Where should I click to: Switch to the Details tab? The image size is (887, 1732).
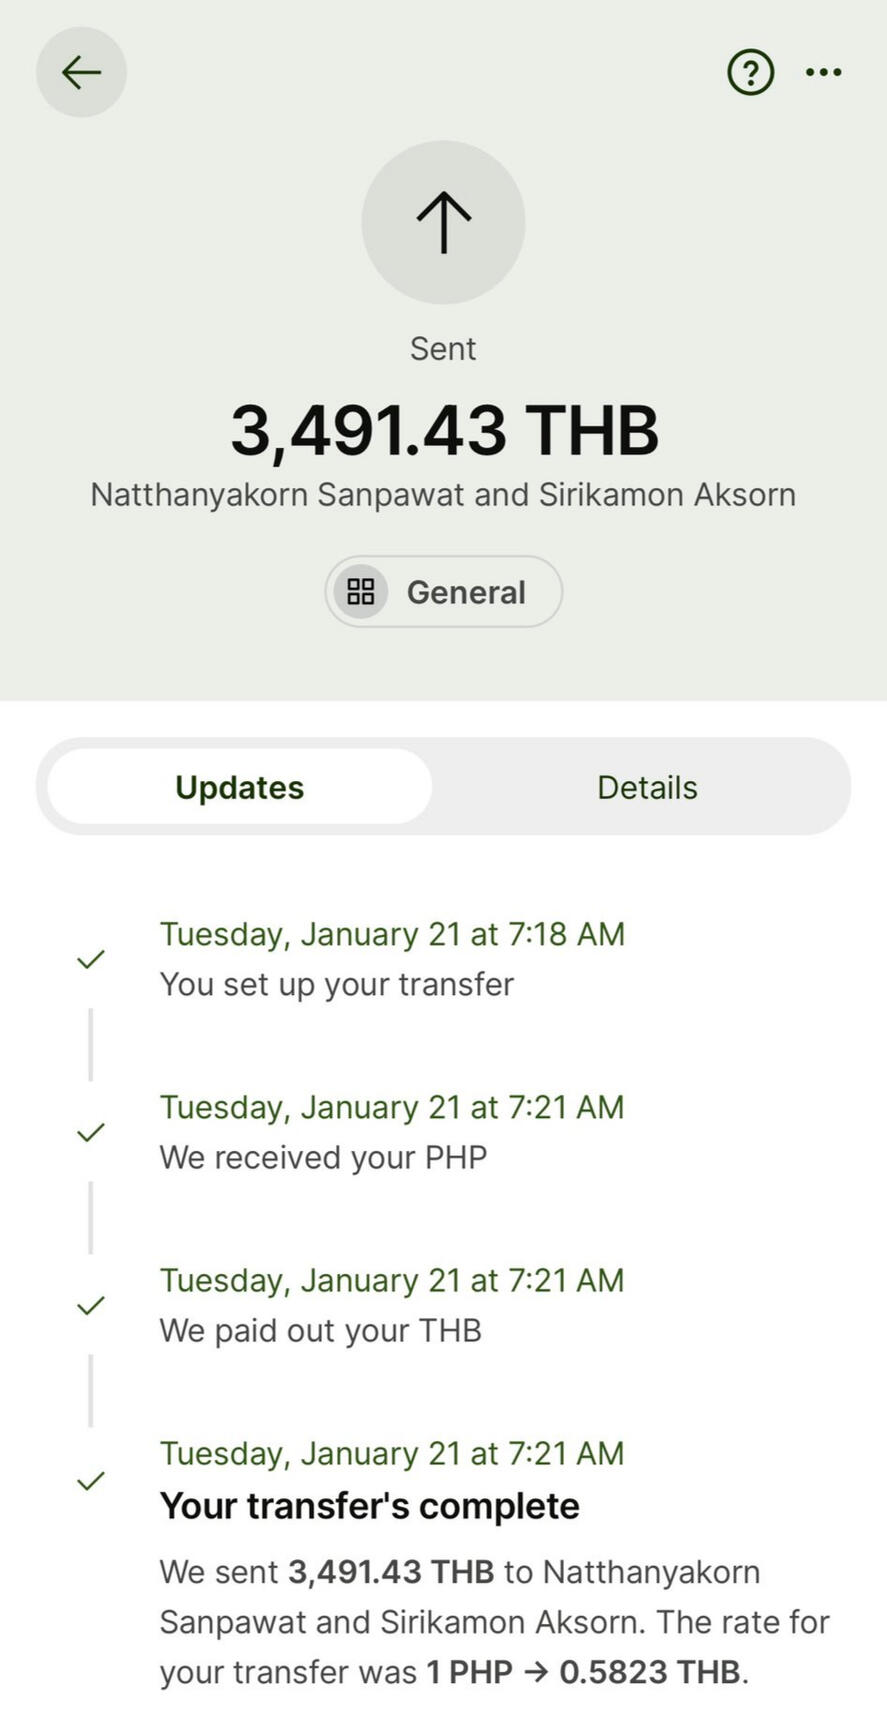[647, 787]
